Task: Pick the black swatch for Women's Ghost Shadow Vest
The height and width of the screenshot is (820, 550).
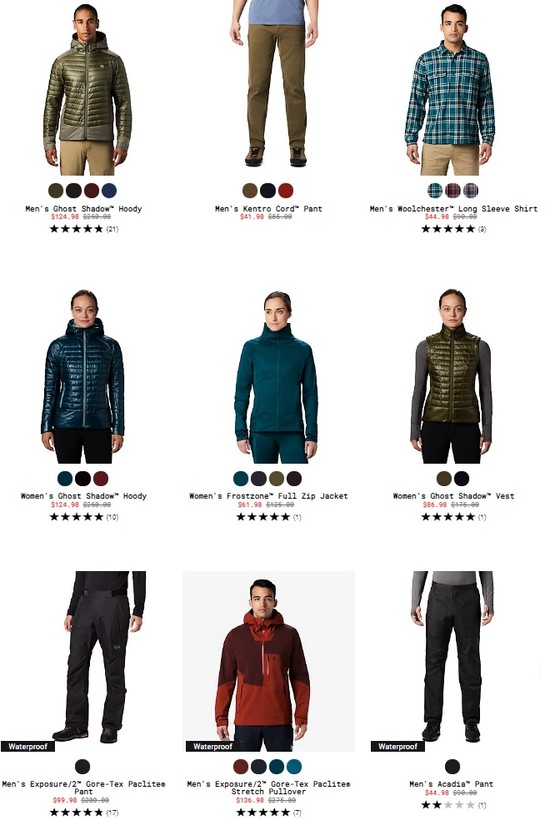Action: (461, 478)
